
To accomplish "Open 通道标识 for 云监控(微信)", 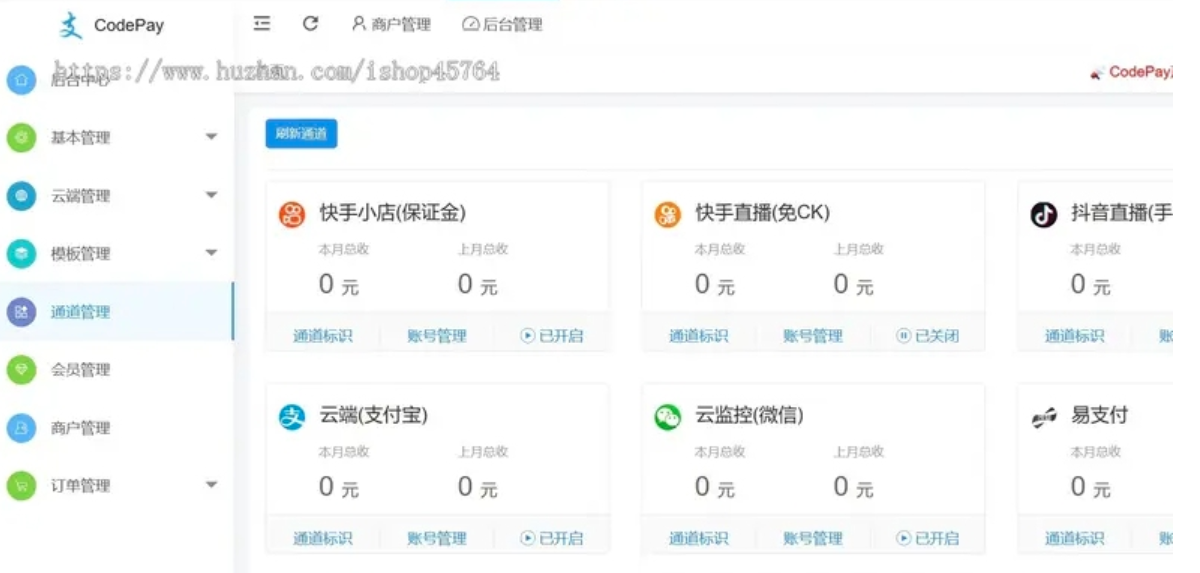I will (699, 538).
